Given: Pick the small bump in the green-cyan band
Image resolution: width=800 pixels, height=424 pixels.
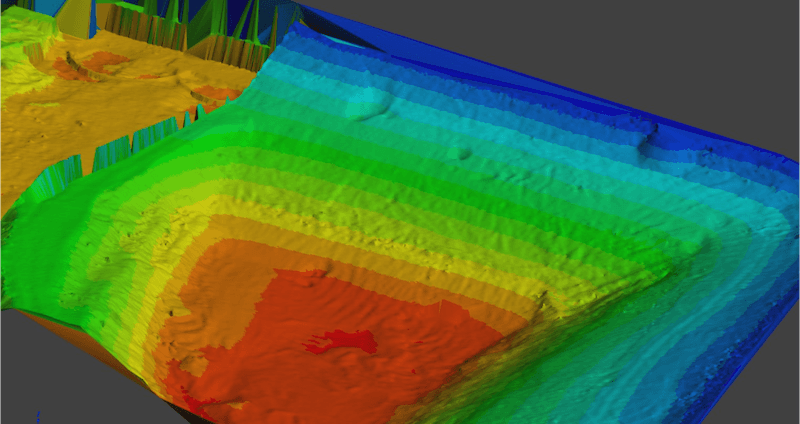Looking at the screenshot, I should pyautogui.click(x=458, y=152).
